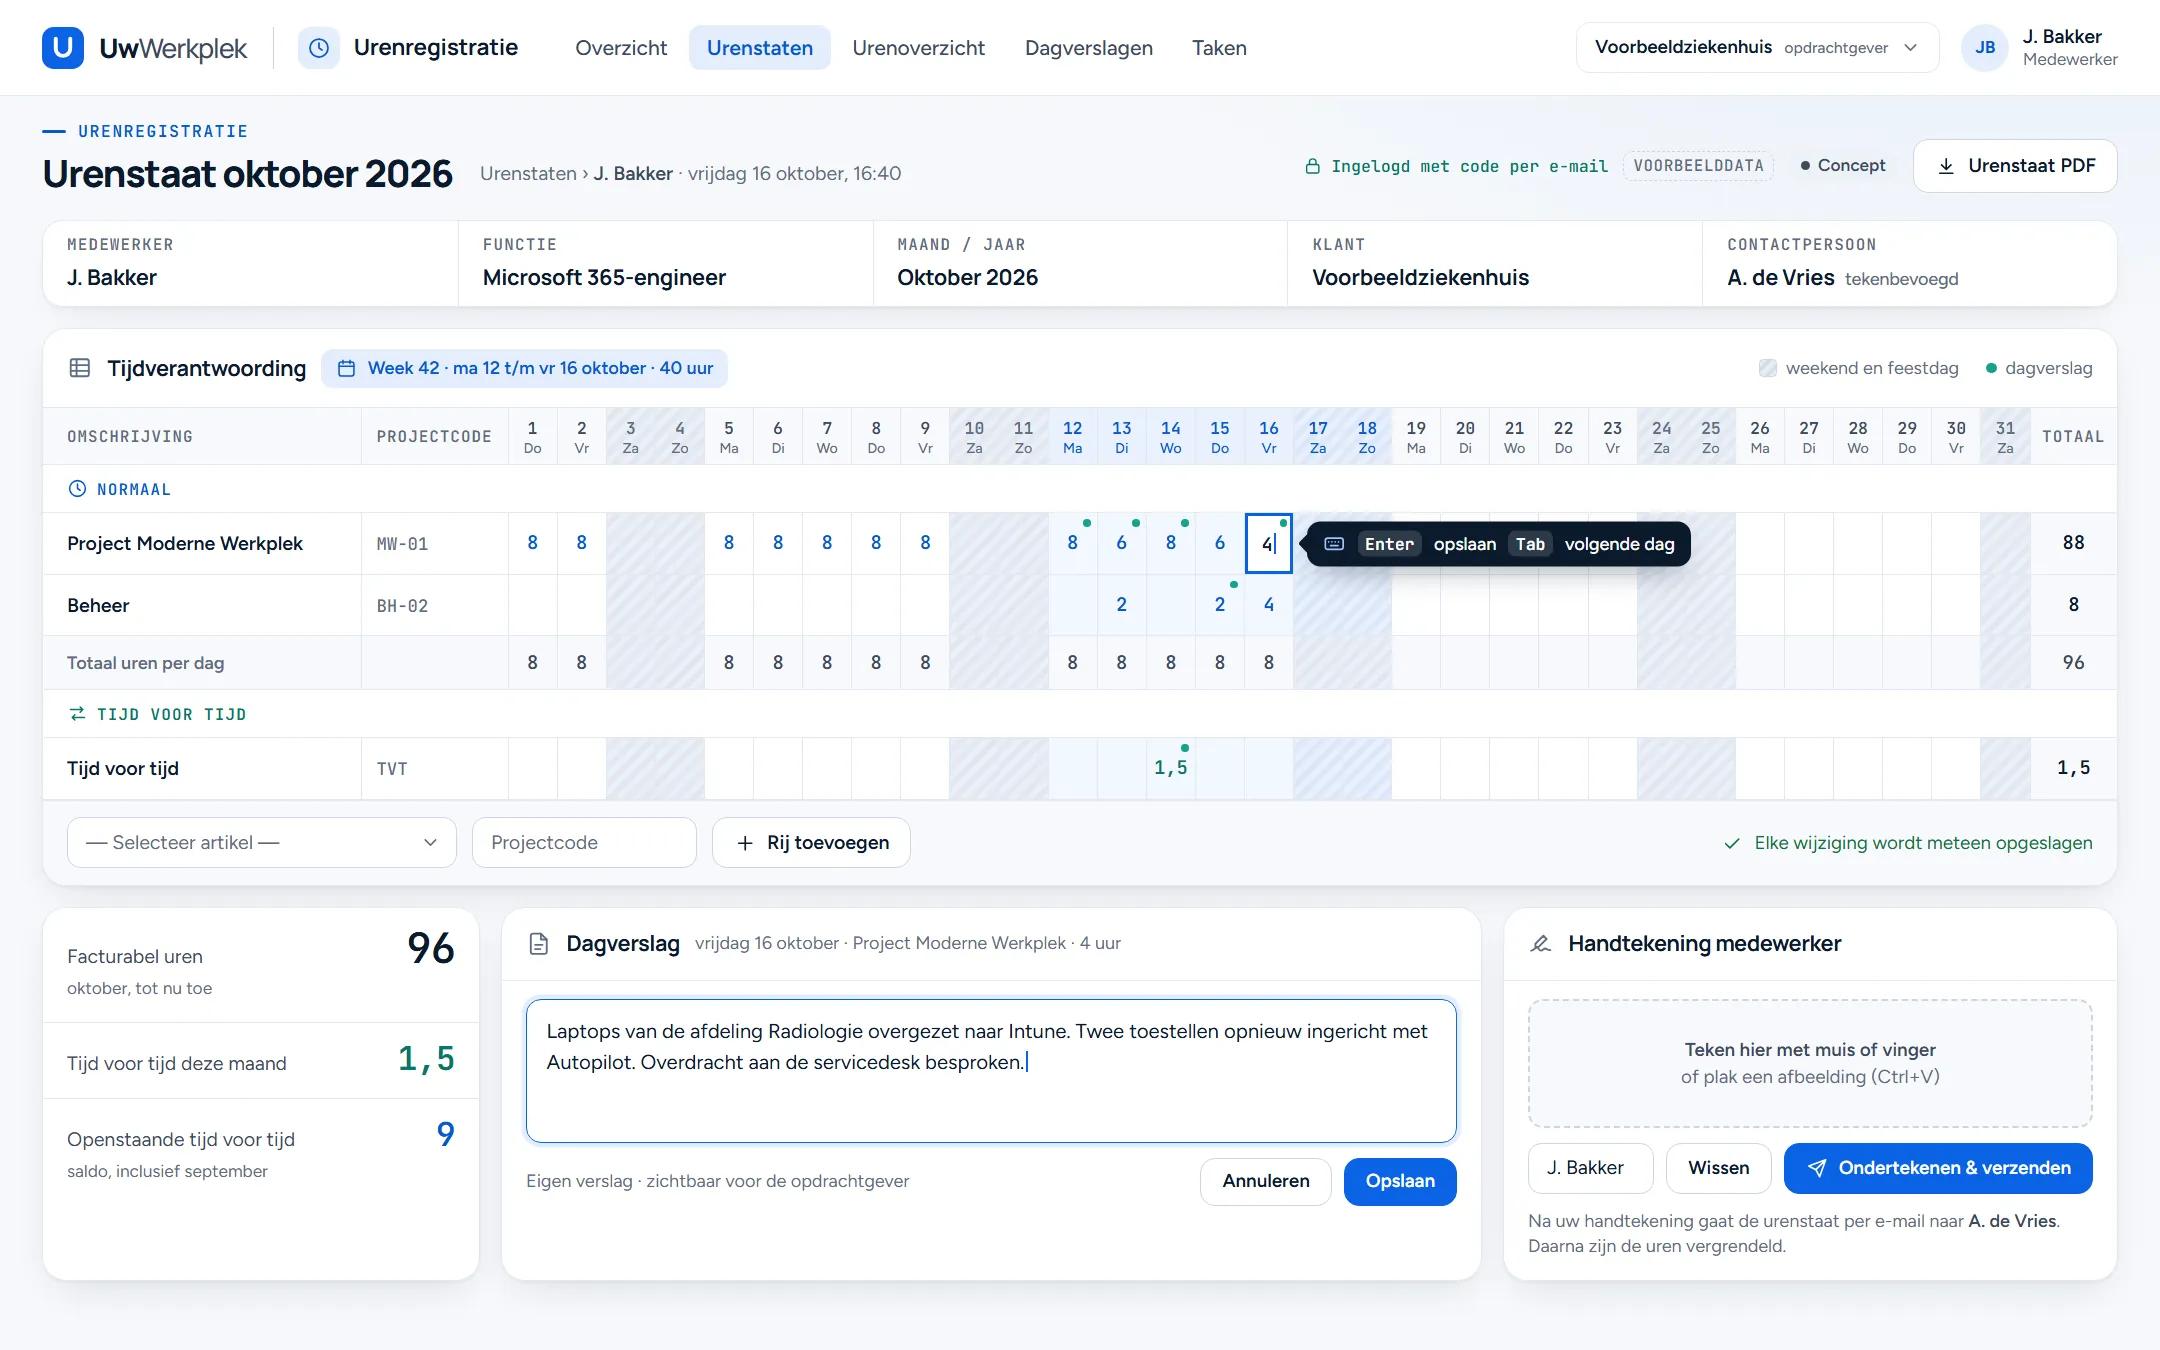Click the signature drawing area
The image size is (2160, 1350).
pyautogui.click(x=1810, y=1063)
